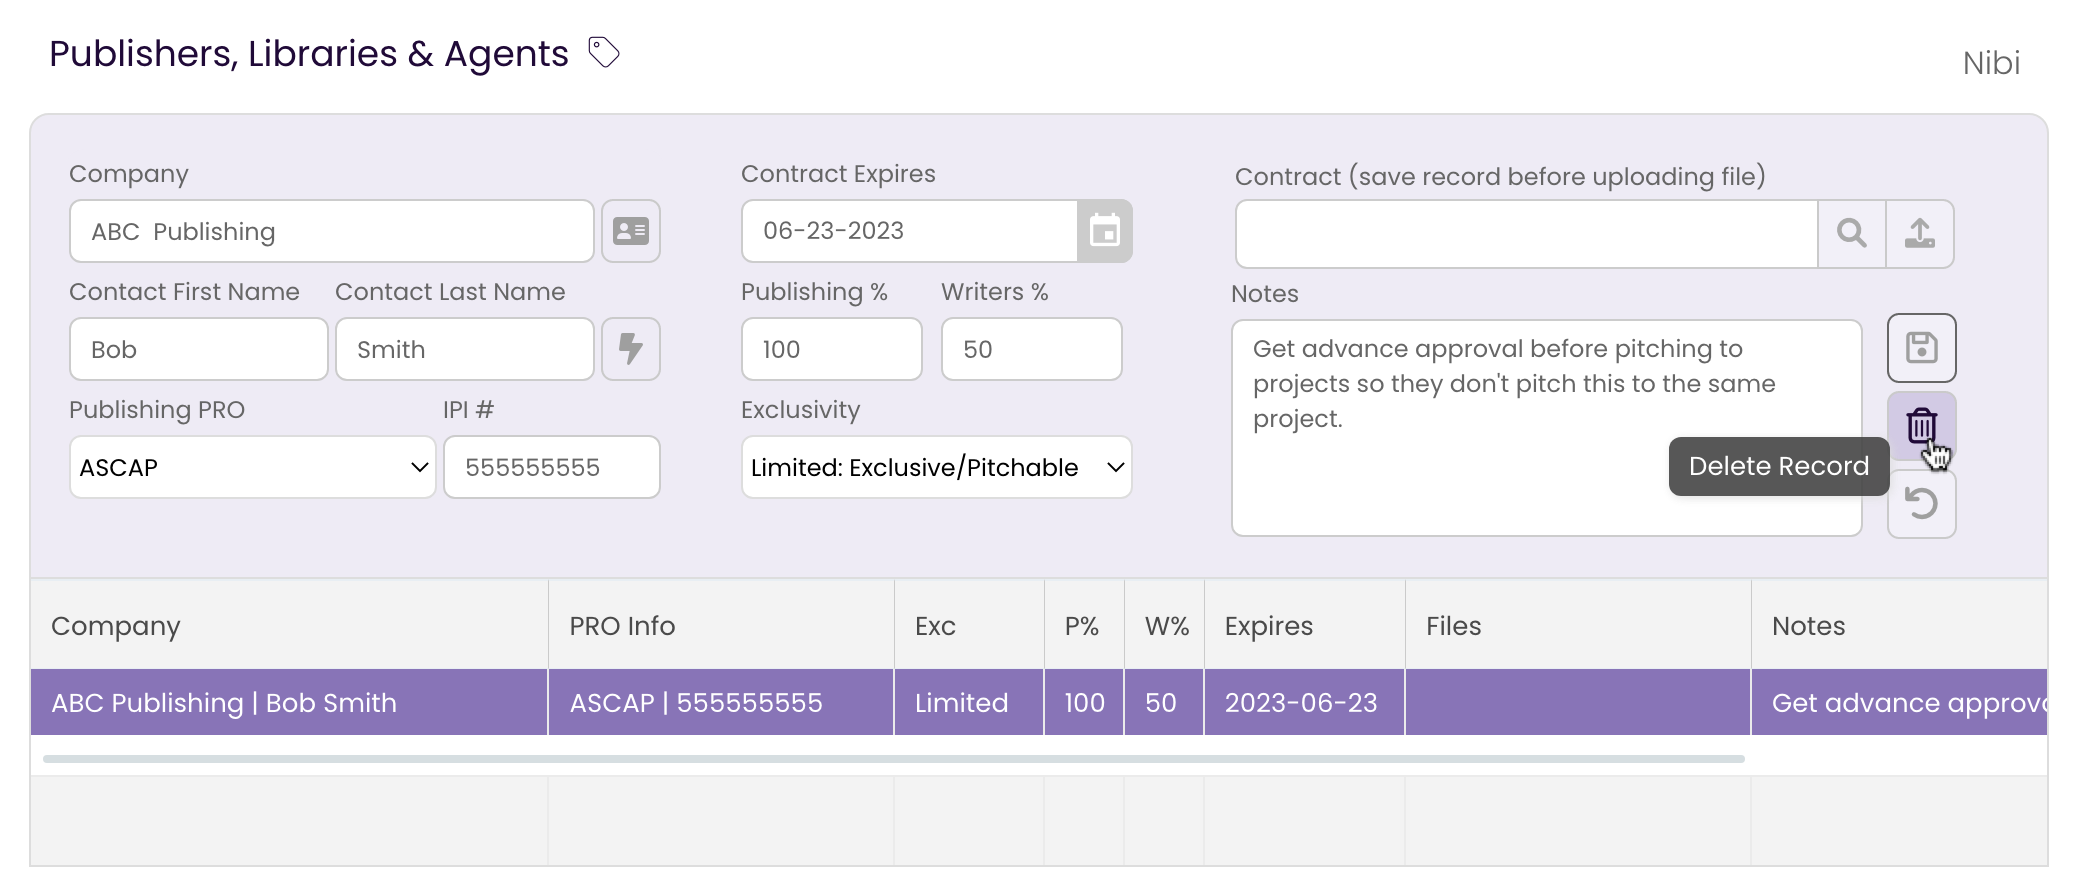Save the record with the disk icon
The width and height of the screenshot is (2077, 893).
[1922, 348]
